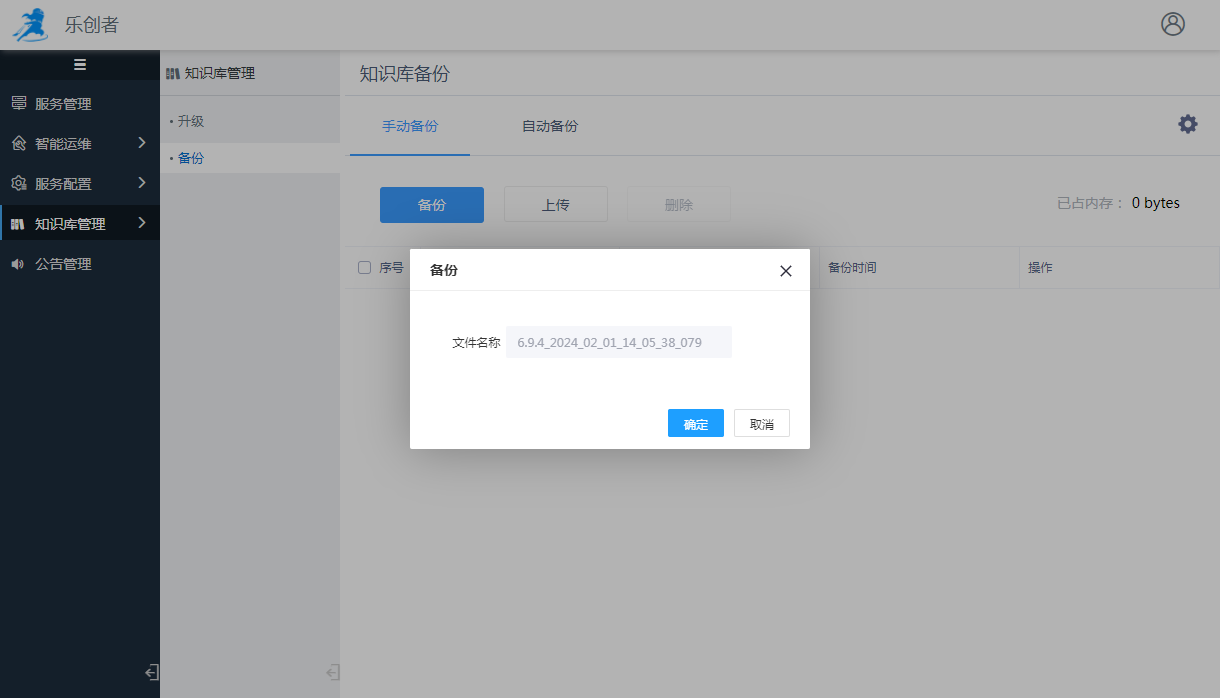The image size is (1220, 698).
Task: Confirm the backup with 确定 button
Action: click(x=695, y=423)
